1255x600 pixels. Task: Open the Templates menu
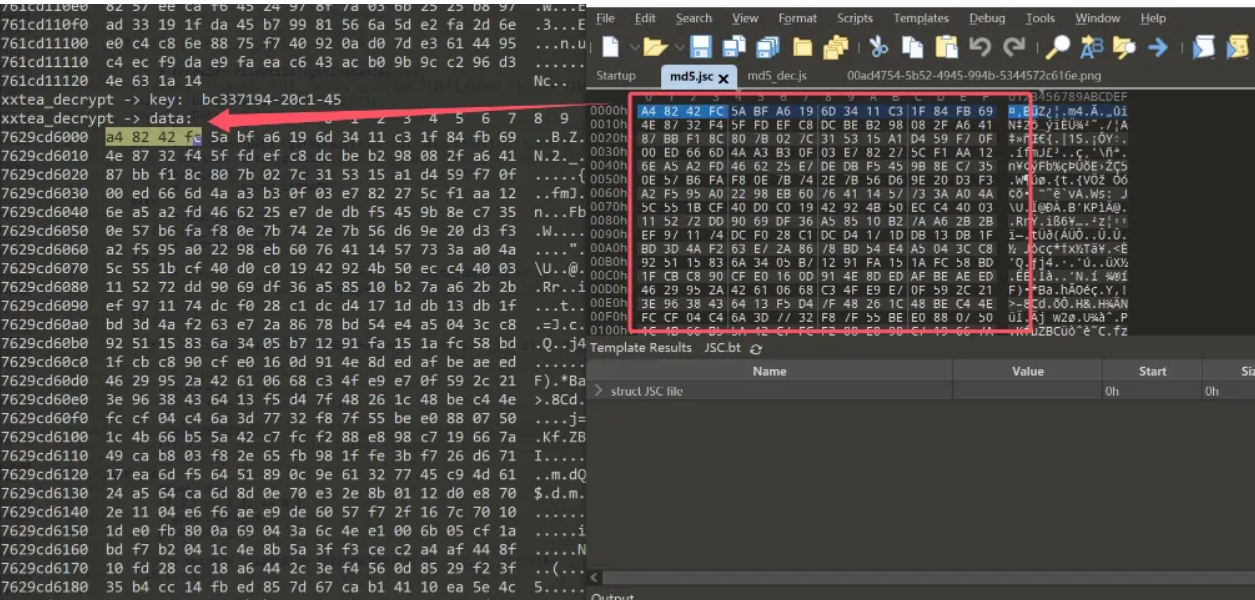pyautogui.click(x=921, y=18)
